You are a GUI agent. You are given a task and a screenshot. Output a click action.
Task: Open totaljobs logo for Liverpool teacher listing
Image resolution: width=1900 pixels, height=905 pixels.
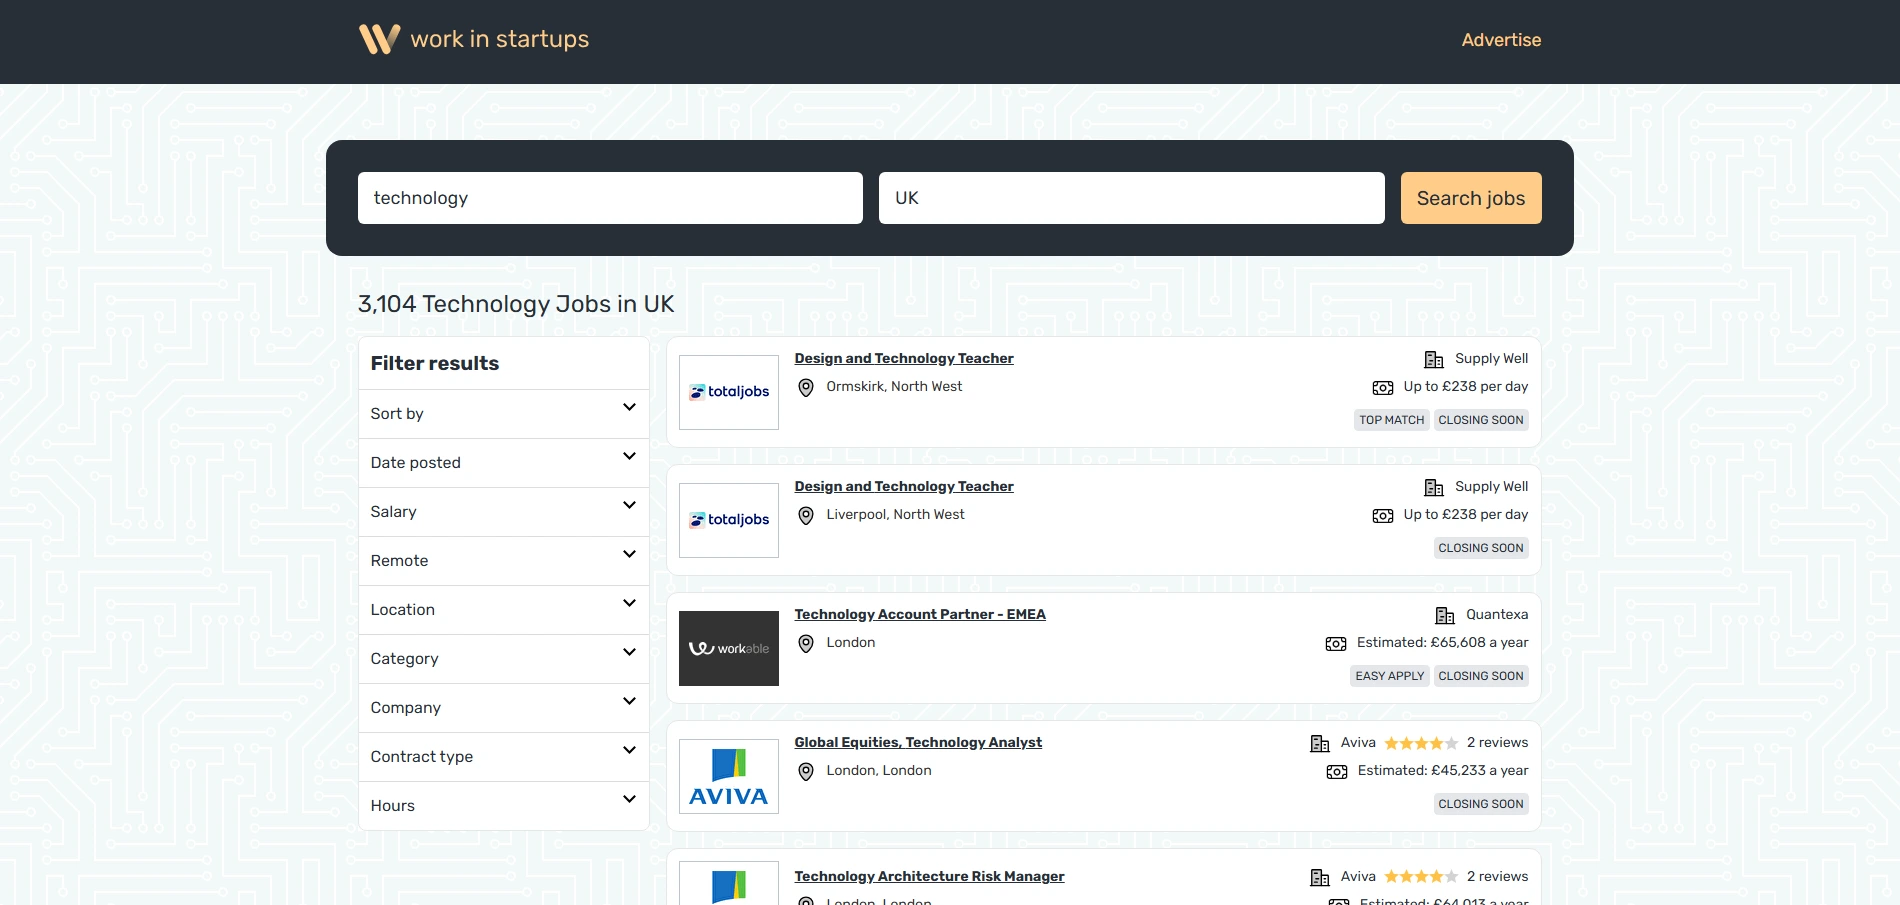(729, 520)
